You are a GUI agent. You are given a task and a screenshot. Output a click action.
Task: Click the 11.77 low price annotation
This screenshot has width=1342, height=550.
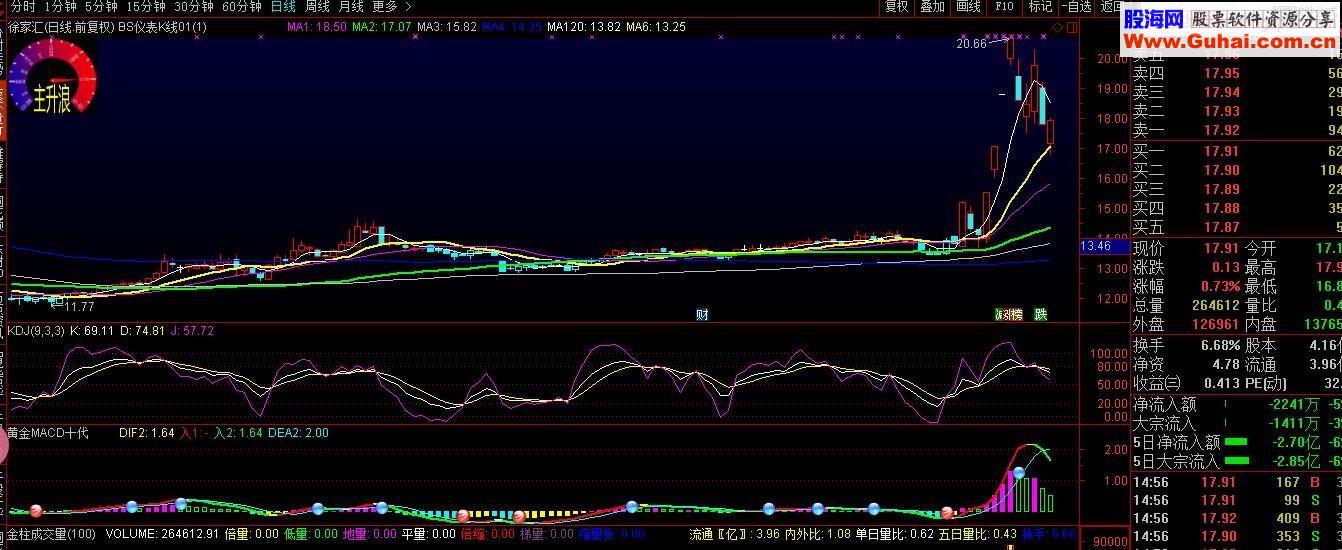click(80, 306)
